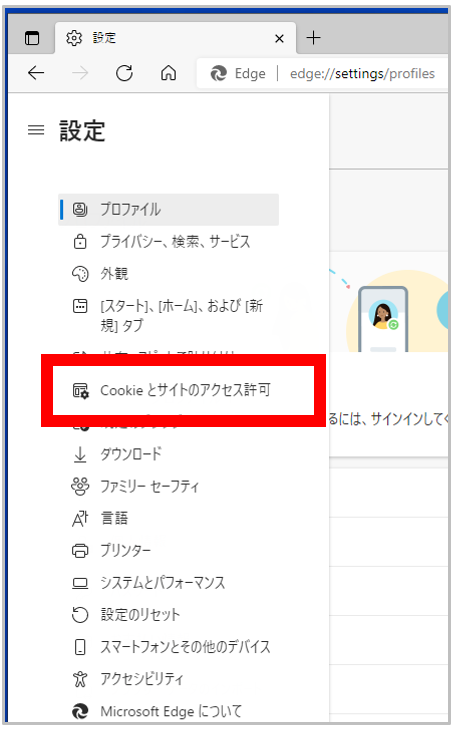Click the browser back arrow
This screenshot has height=730, width=457.
[36, 73]
